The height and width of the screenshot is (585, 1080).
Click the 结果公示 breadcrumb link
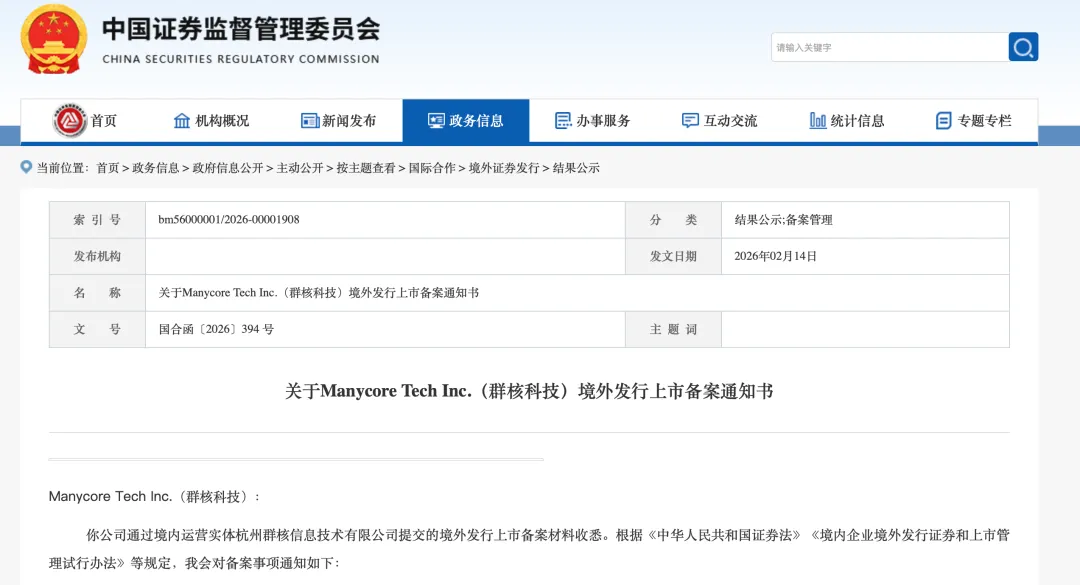(576, 168)
